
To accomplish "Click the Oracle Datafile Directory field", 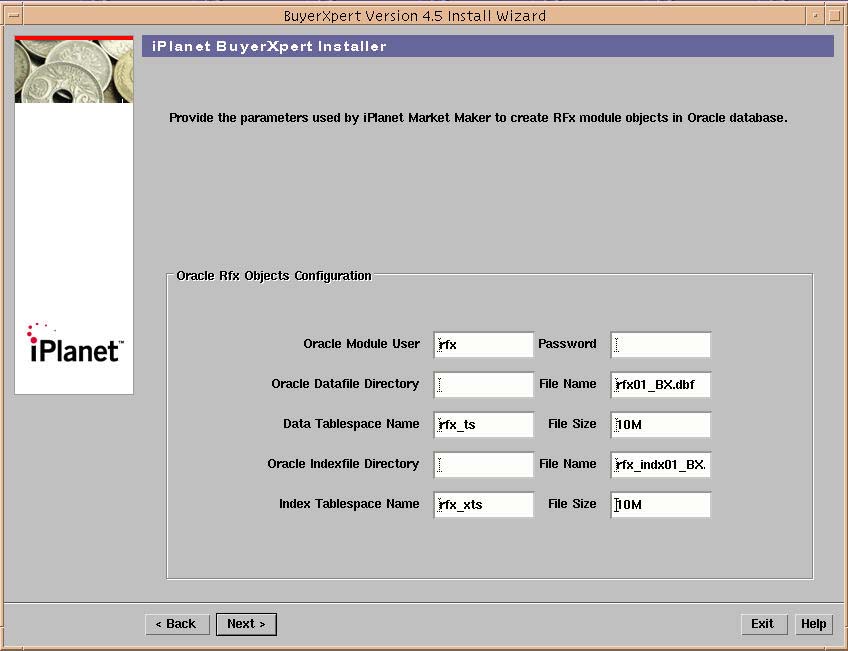I will pyautogui.click(x=483, y=384).
